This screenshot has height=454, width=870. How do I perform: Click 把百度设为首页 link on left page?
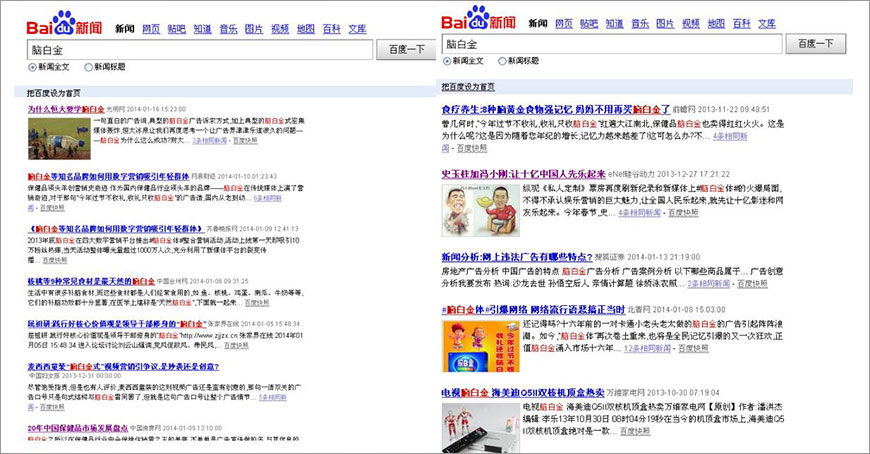tap(54, 92)
